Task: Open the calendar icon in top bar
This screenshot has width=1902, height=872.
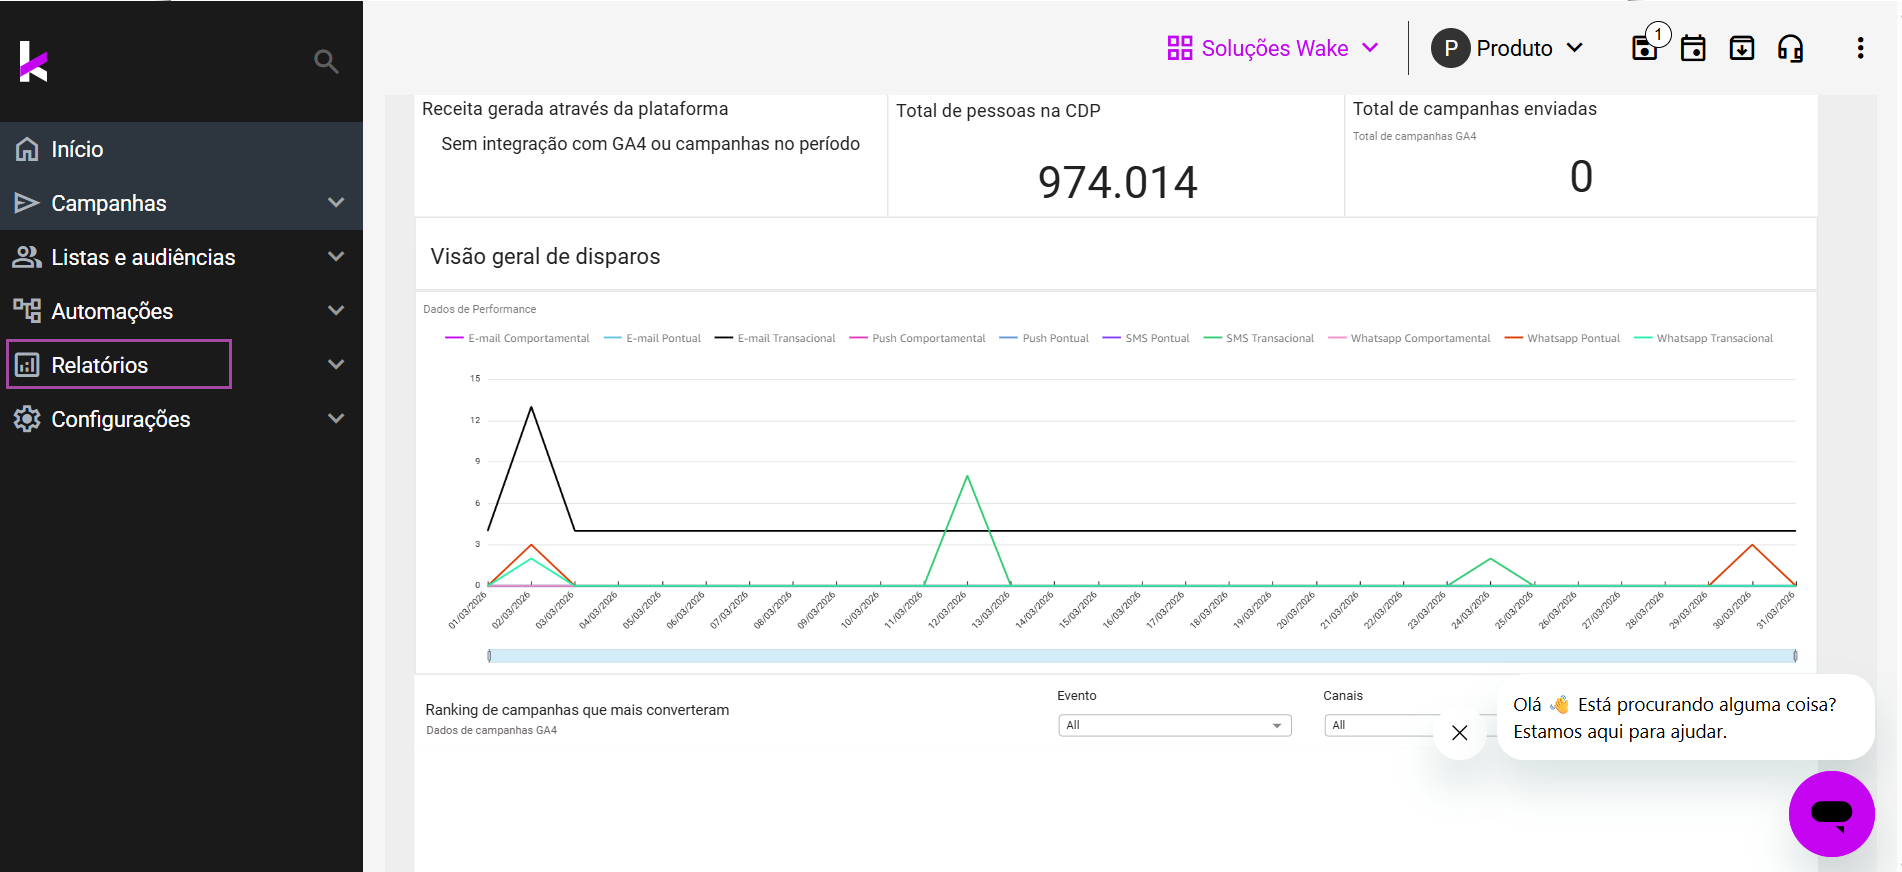Action: point(1693,48)
